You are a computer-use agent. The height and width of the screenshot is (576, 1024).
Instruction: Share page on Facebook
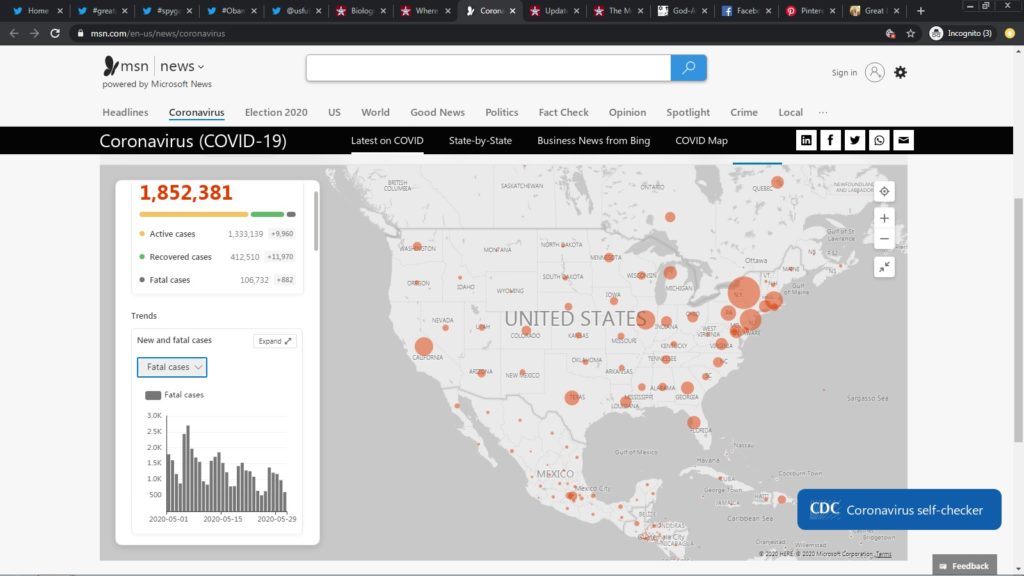[830, 140]
